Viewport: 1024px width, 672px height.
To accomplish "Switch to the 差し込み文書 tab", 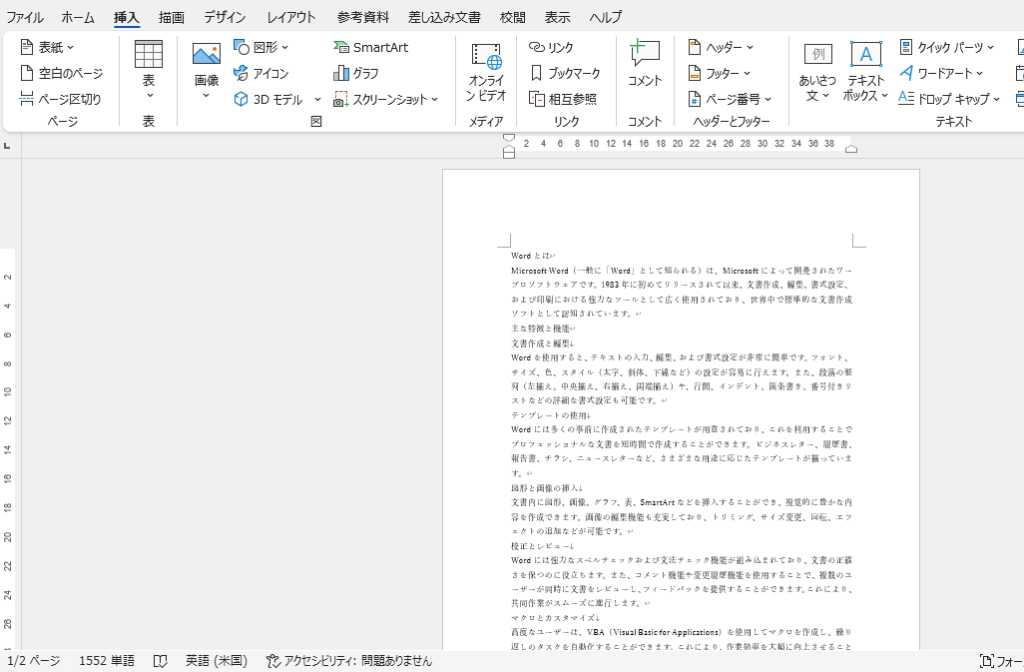I will tap(444, 18).
